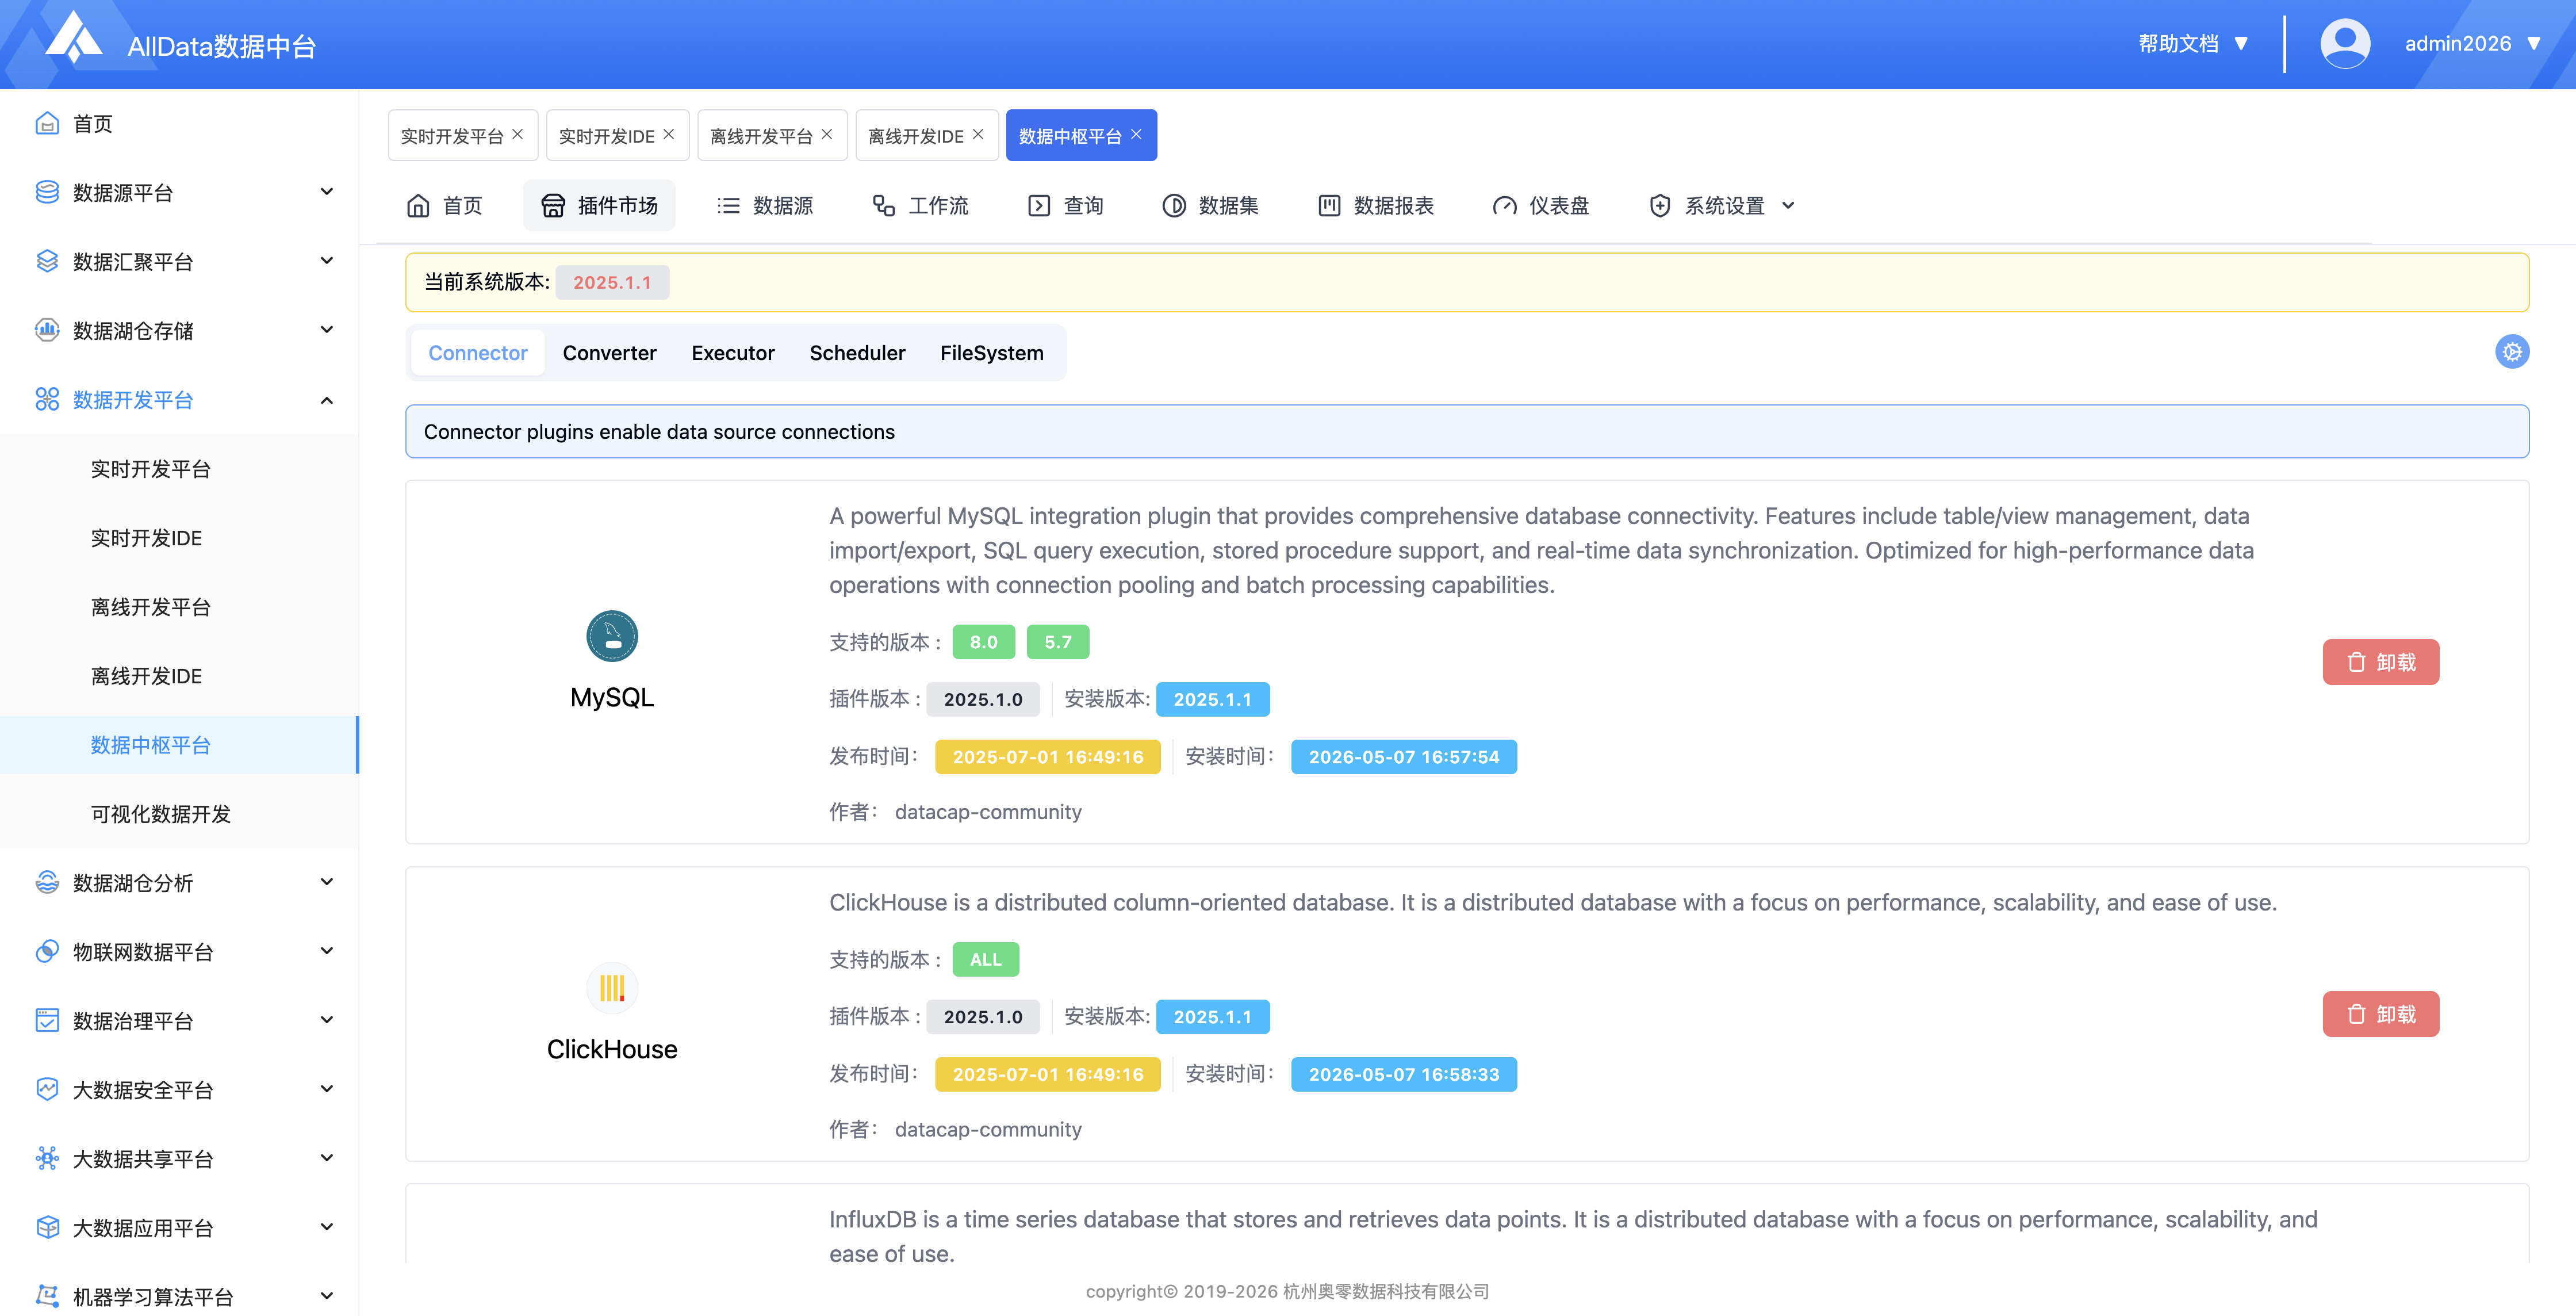Open the 数据报表 report nav item
The width and height of the screenshot is (2576, 1316).
[1376, 205]
